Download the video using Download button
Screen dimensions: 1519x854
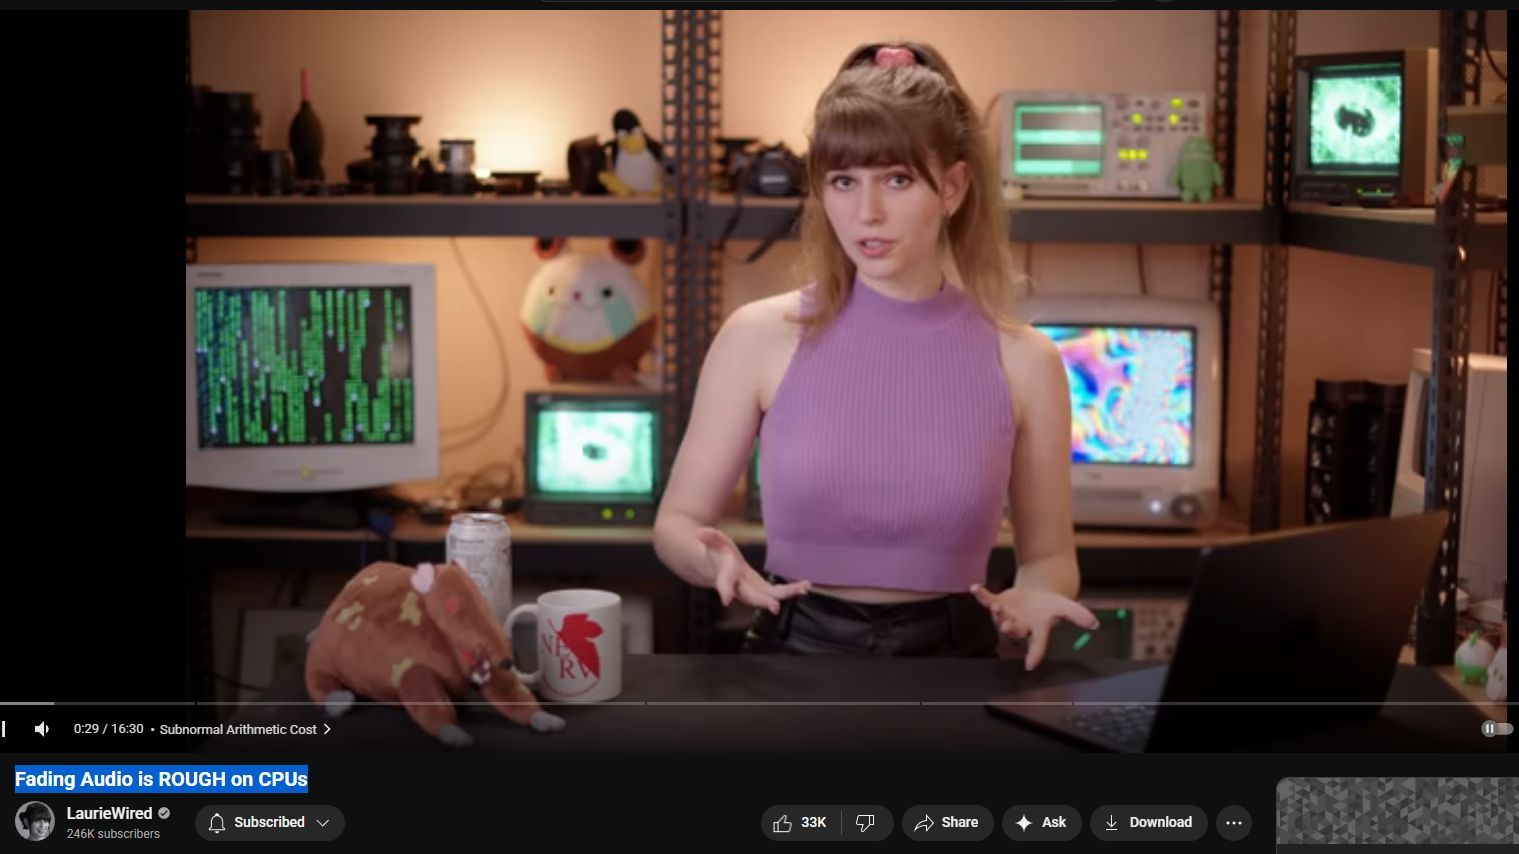coord(1148,822)
